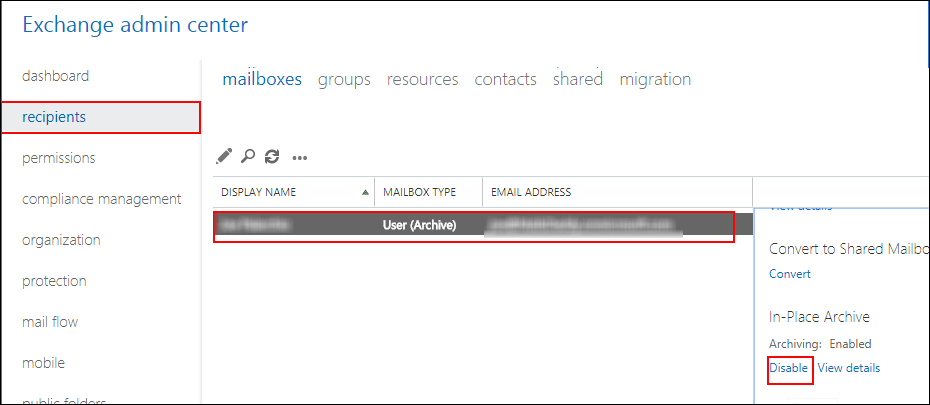Select mobile in left navigation
This screenshot has width=930, height=405.
pos(43,363)
